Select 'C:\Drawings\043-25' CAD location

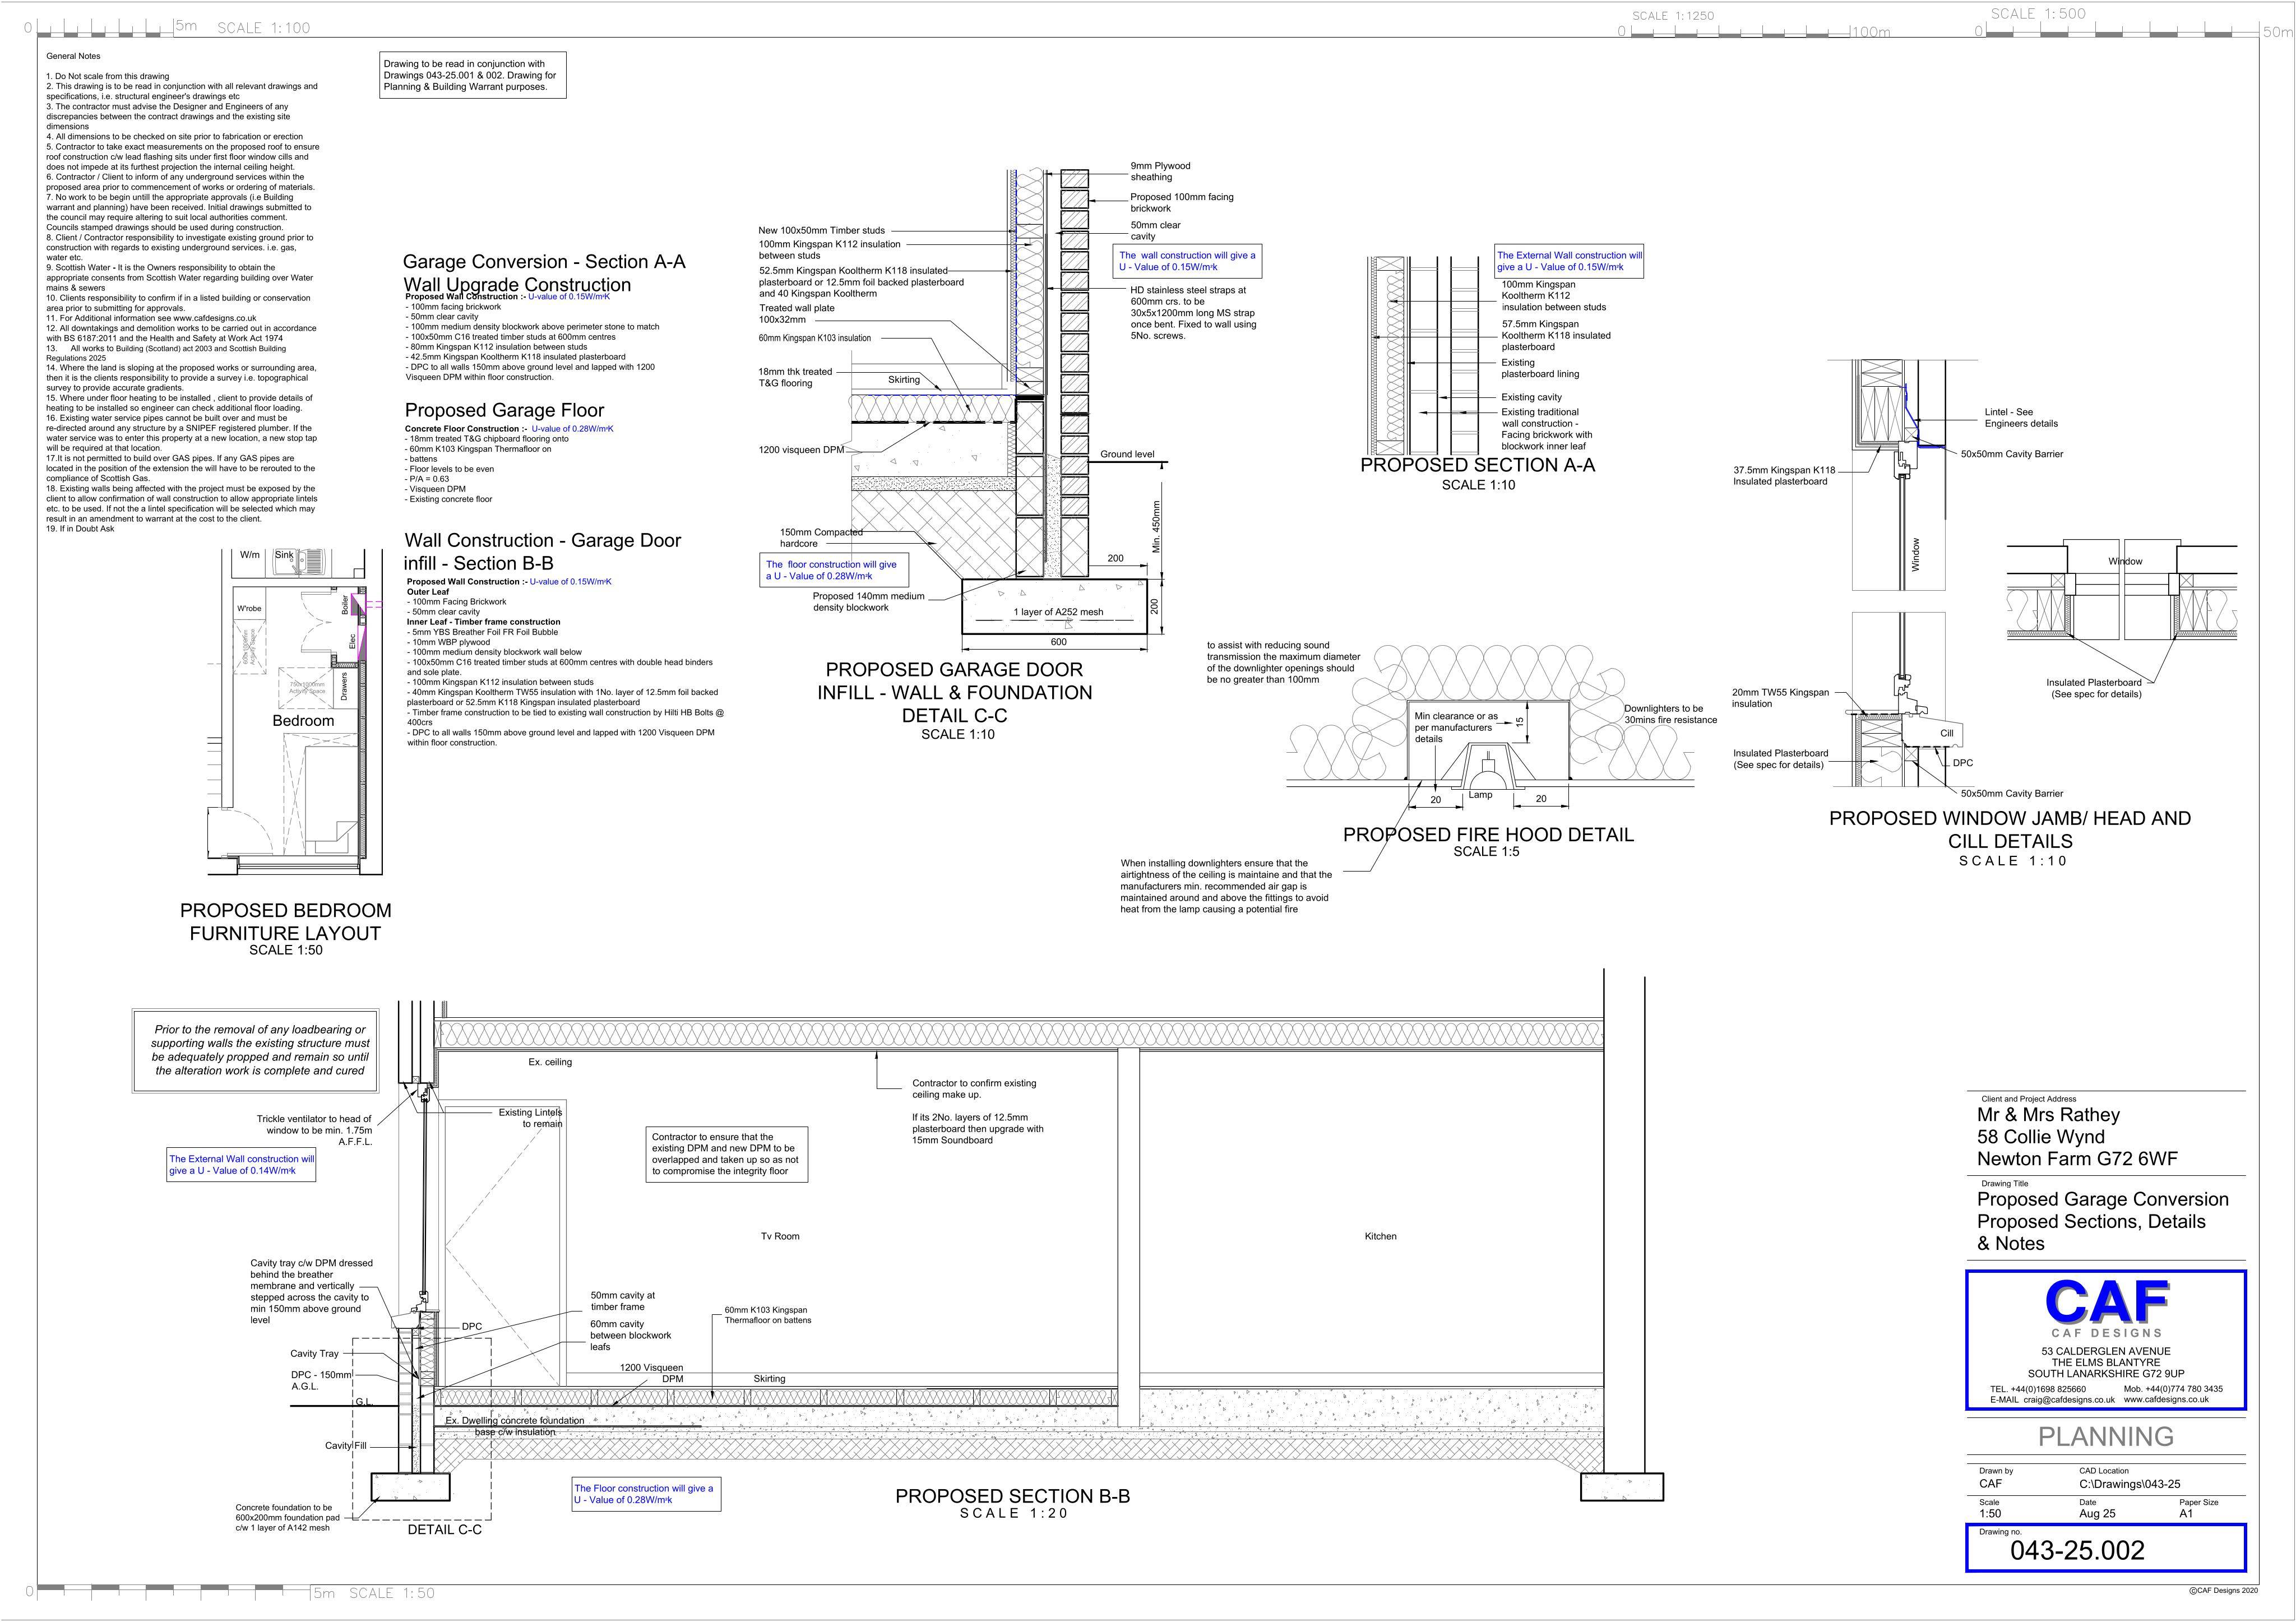(2129, 1484)
